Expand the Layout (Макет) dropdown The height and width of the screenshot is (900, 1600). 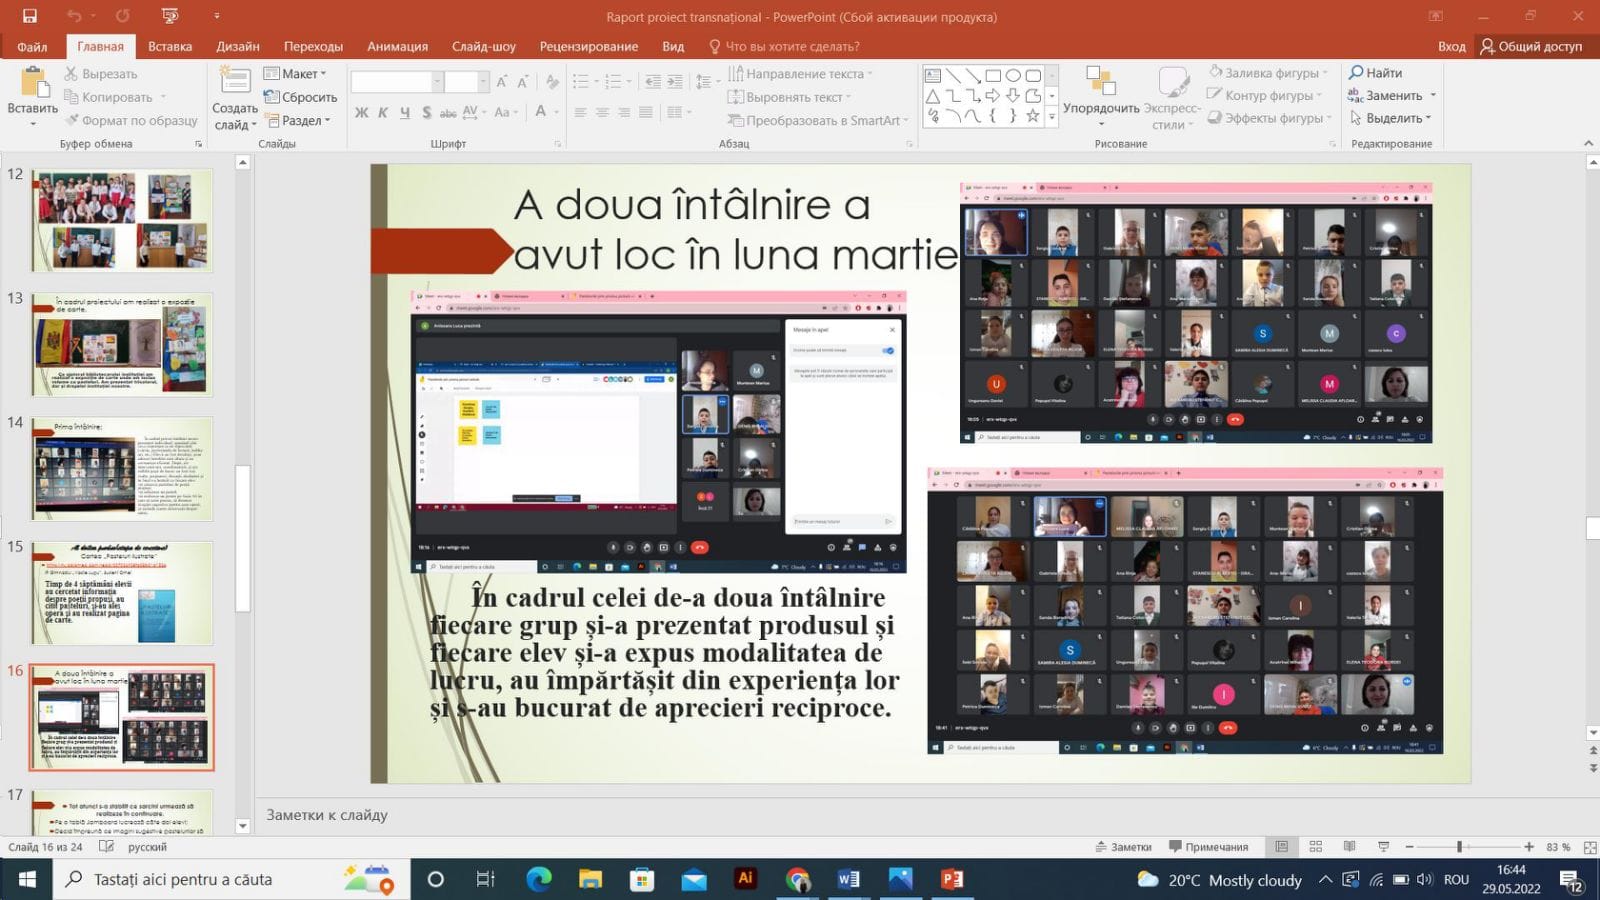coord(296,74)
